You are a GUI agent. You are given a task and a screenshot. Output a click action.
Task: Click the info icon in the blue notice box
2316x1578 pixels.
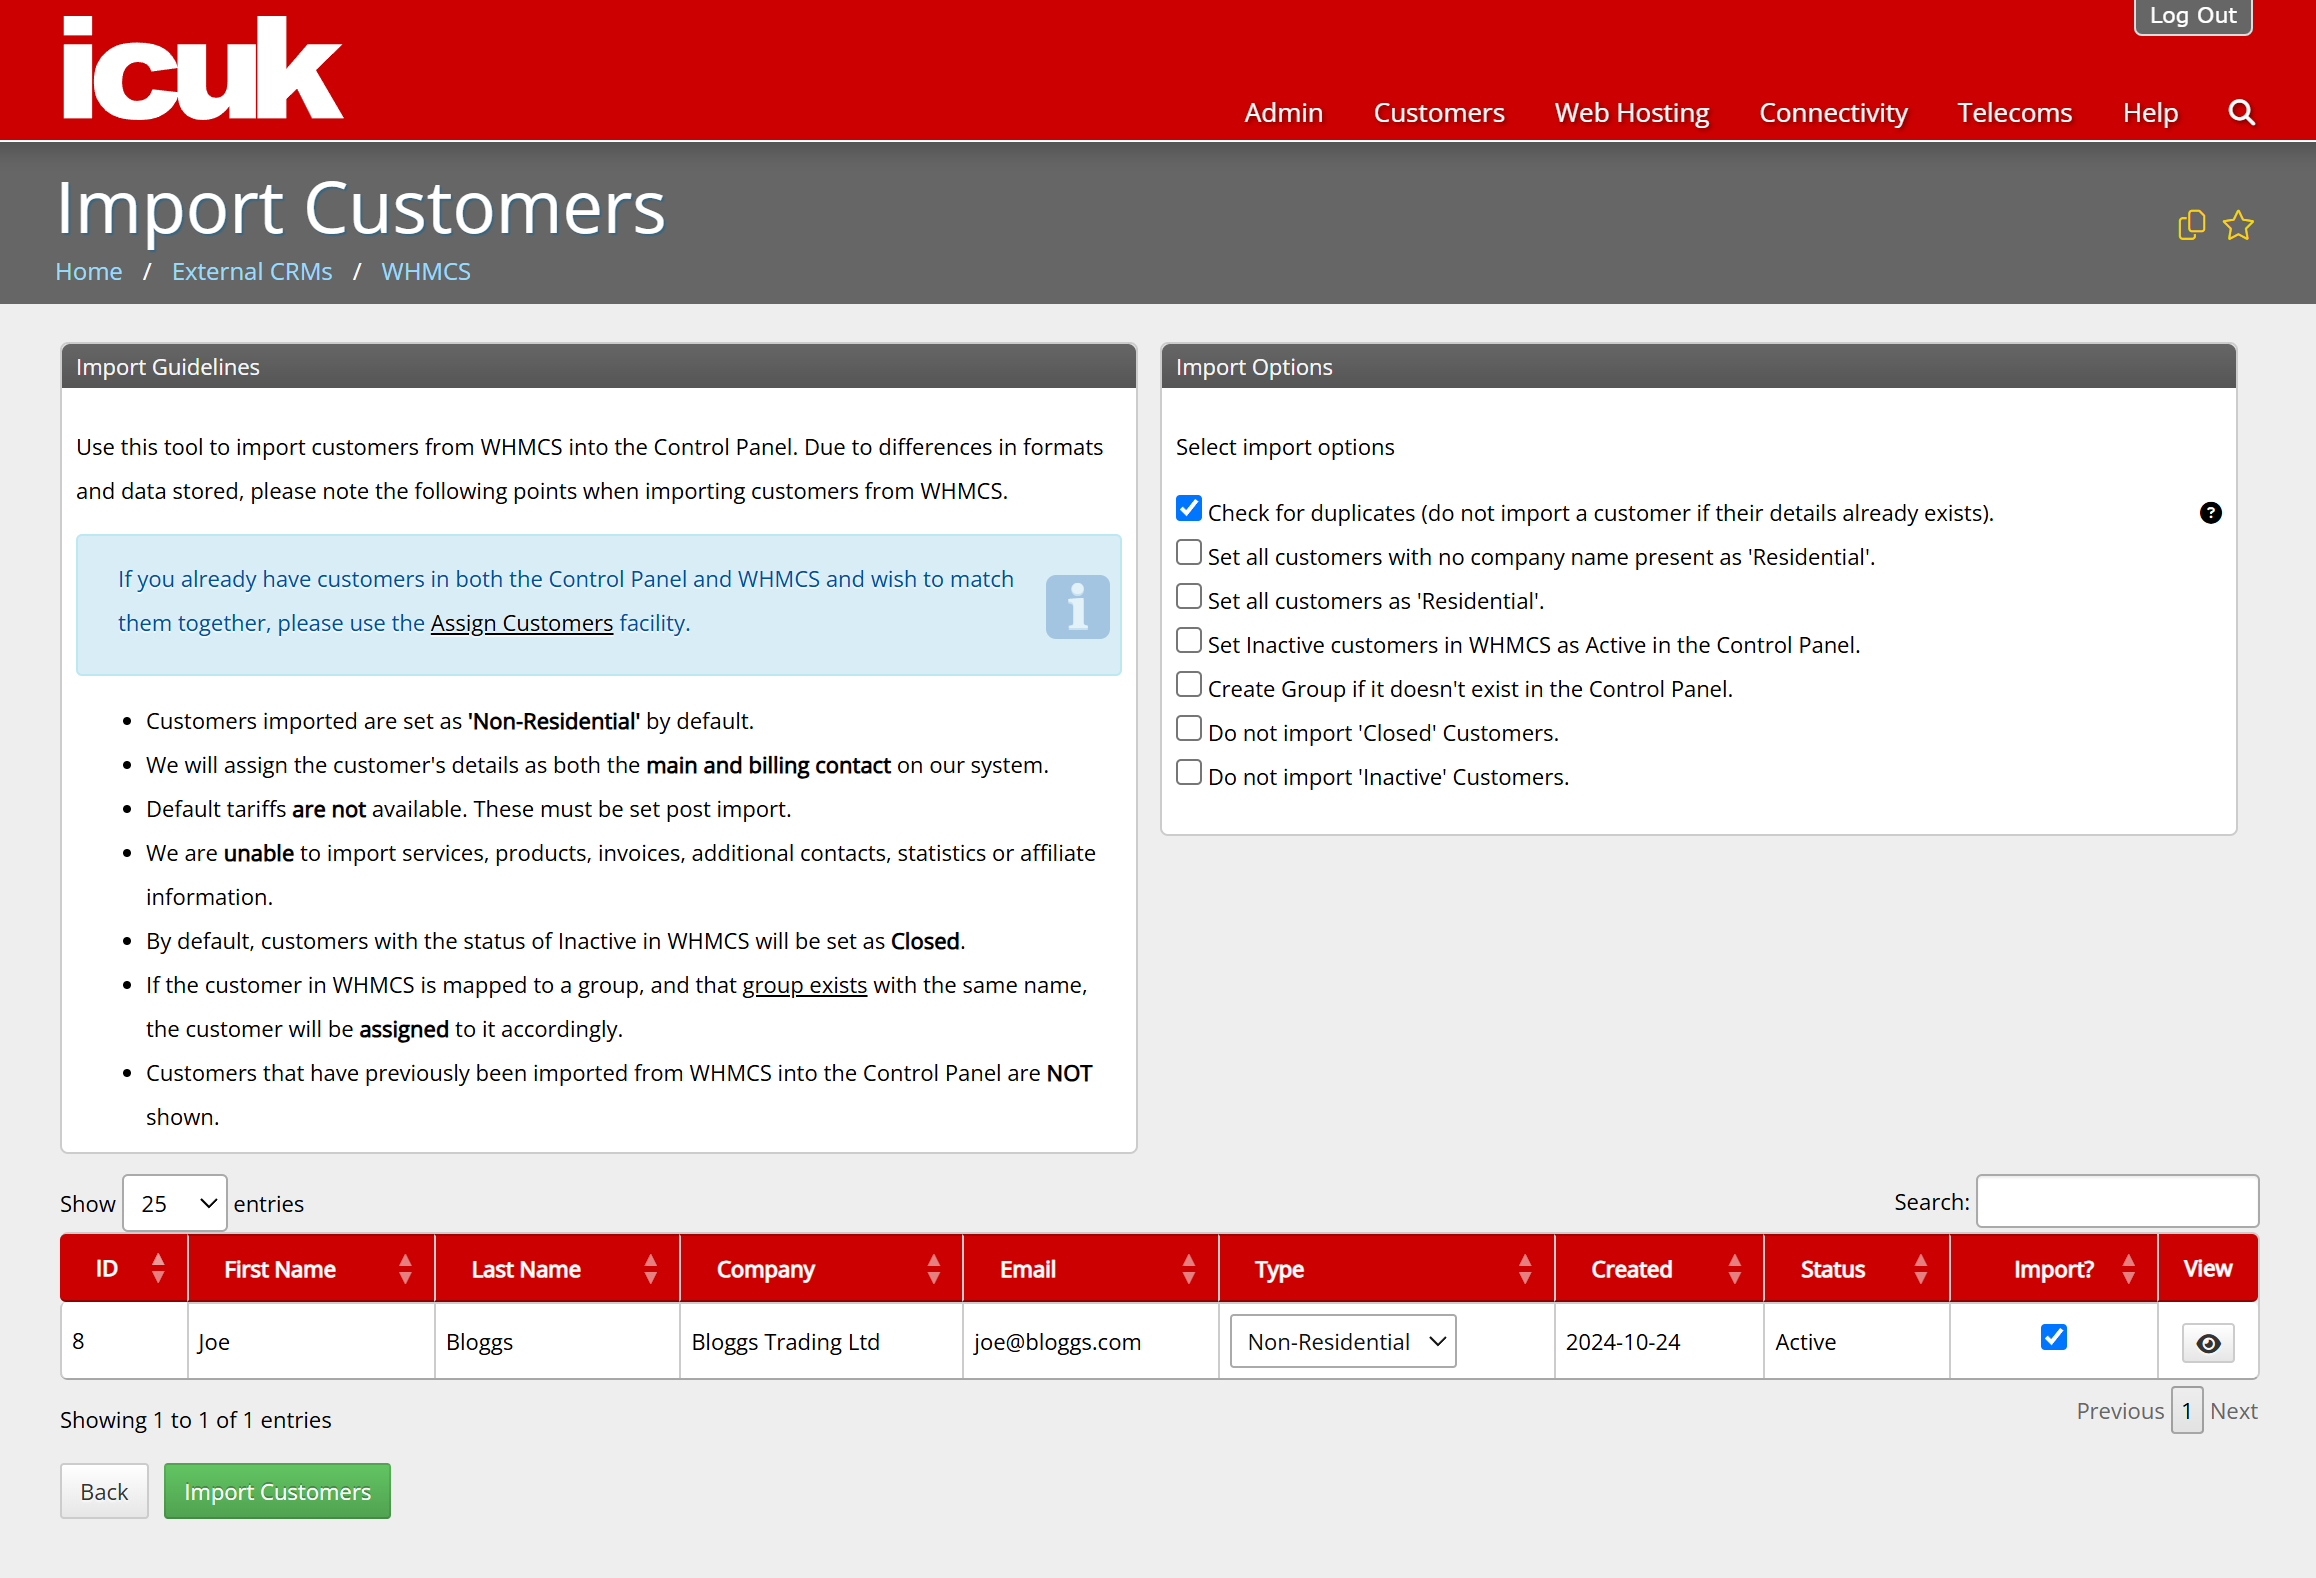[1077, 606]
